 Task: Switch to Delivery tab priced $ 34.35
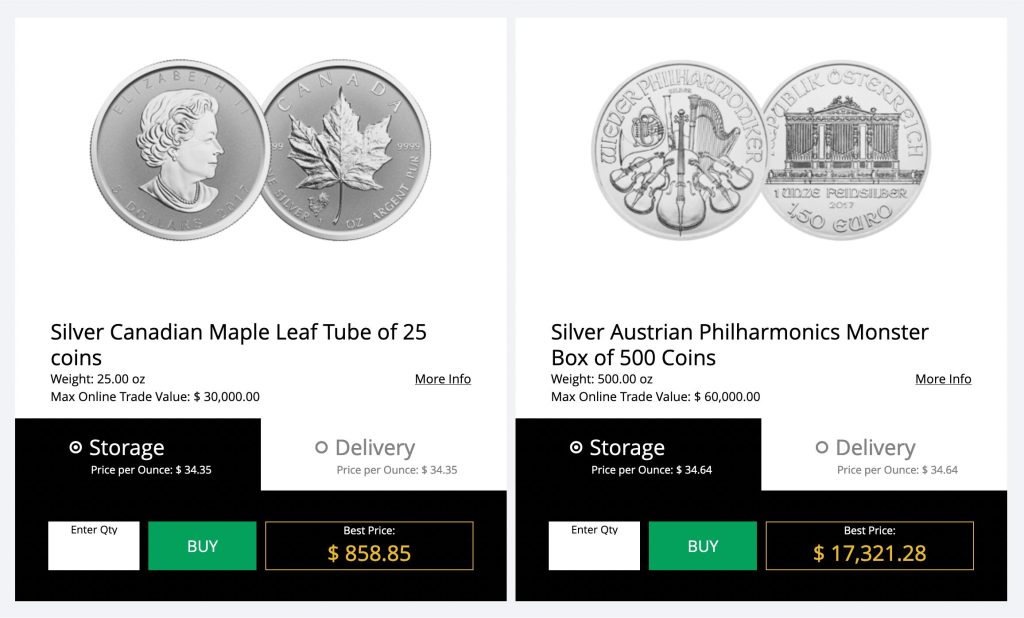384,455
